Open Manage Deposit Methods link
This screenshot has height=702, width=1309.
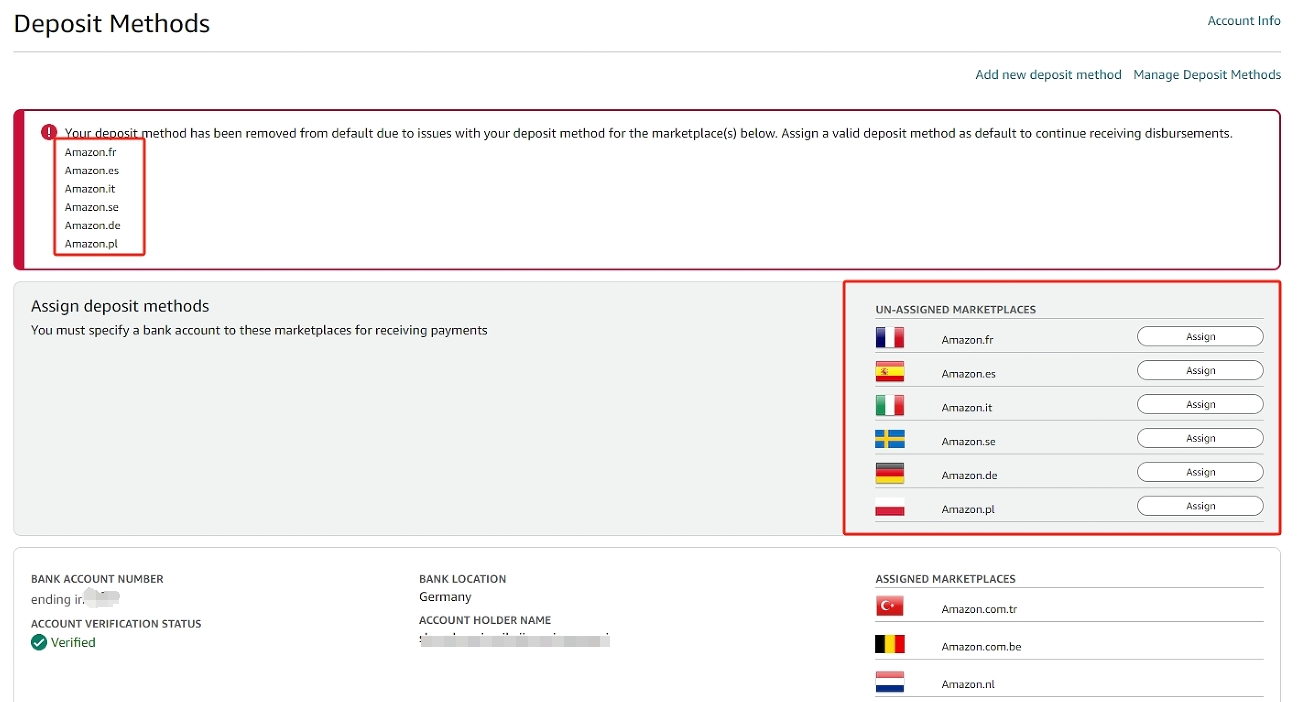[x=1207, y=75]
